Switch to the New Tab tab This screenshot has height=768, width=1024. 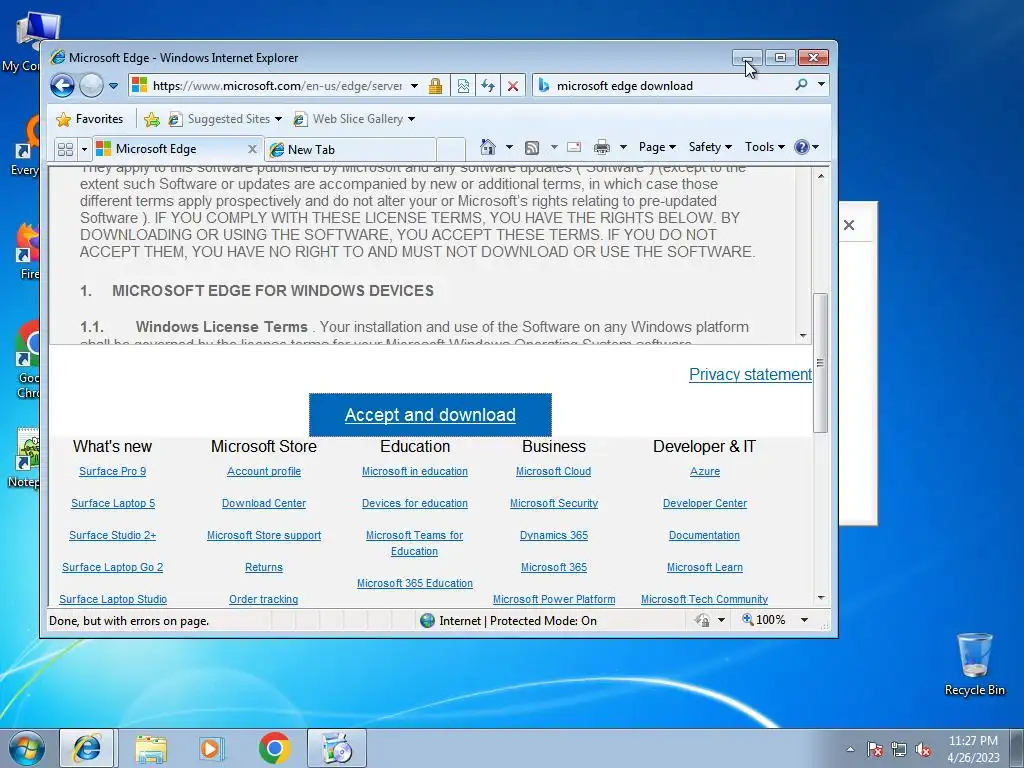point(351,150)
